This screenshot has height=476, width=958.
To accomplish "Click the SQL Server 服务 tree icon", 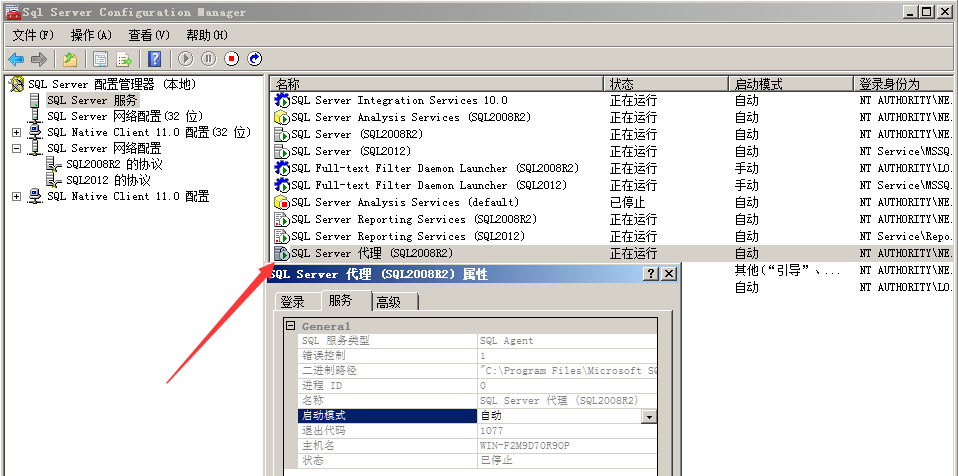I will point(35,100).
